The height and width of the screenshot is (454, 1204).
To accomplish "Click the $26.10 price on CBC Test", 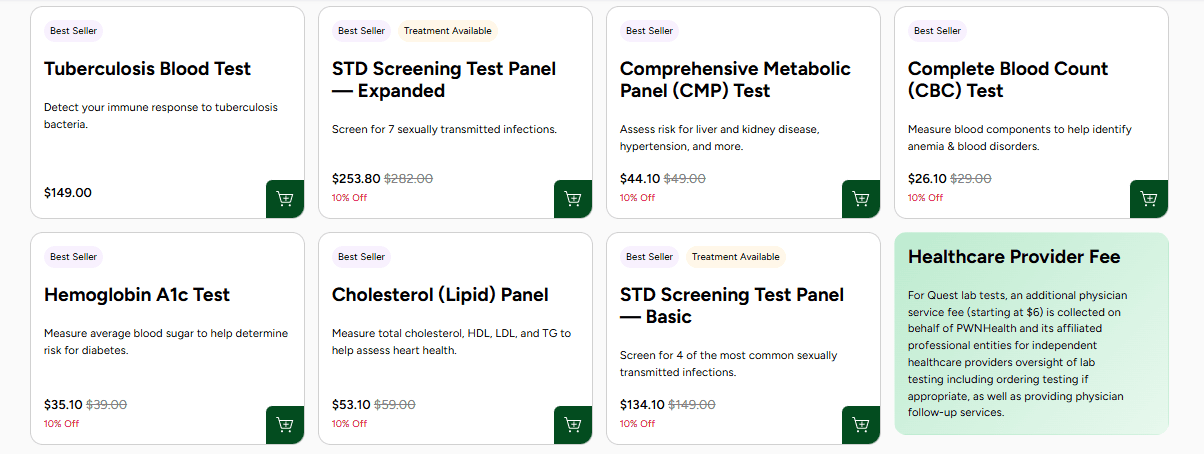I will [927, 179].
